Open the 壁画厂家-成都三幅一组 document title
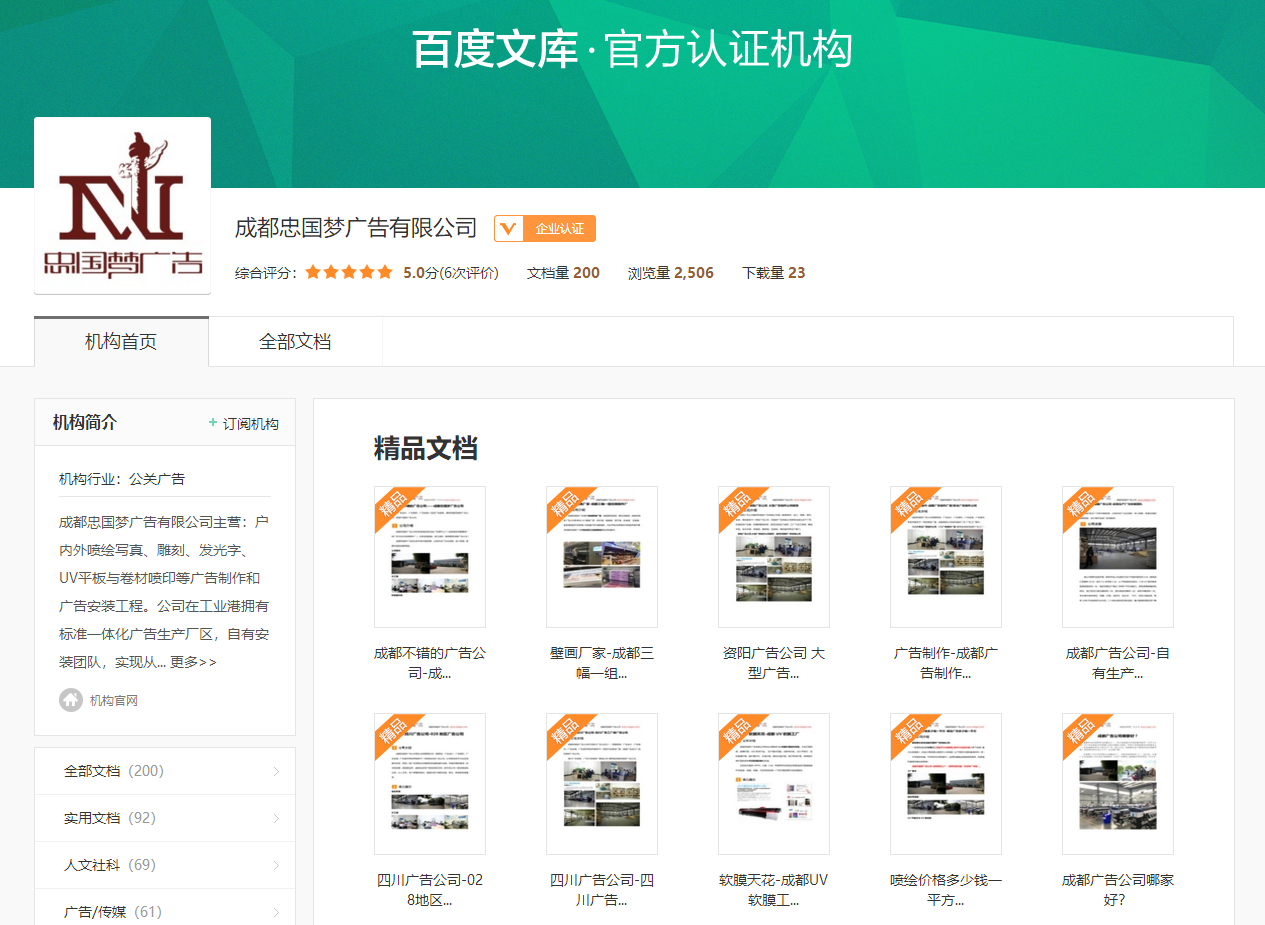 [602, 663]
